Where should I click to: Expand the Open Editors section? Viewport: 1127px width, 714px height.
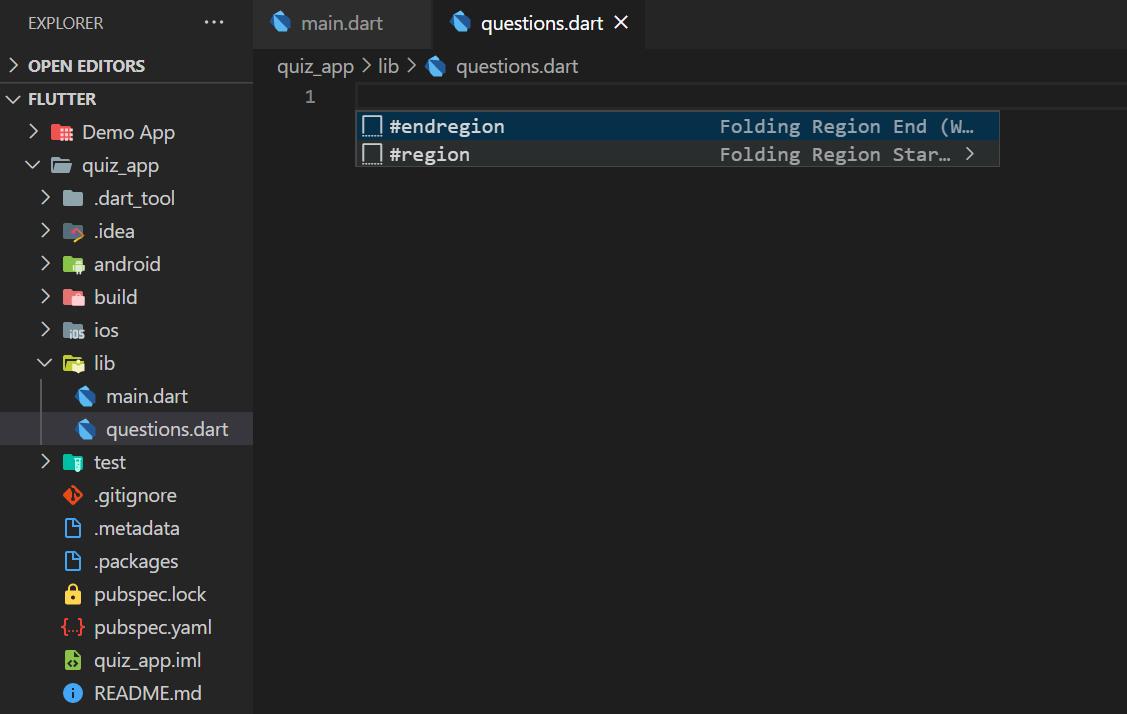(x=14, y=66)
